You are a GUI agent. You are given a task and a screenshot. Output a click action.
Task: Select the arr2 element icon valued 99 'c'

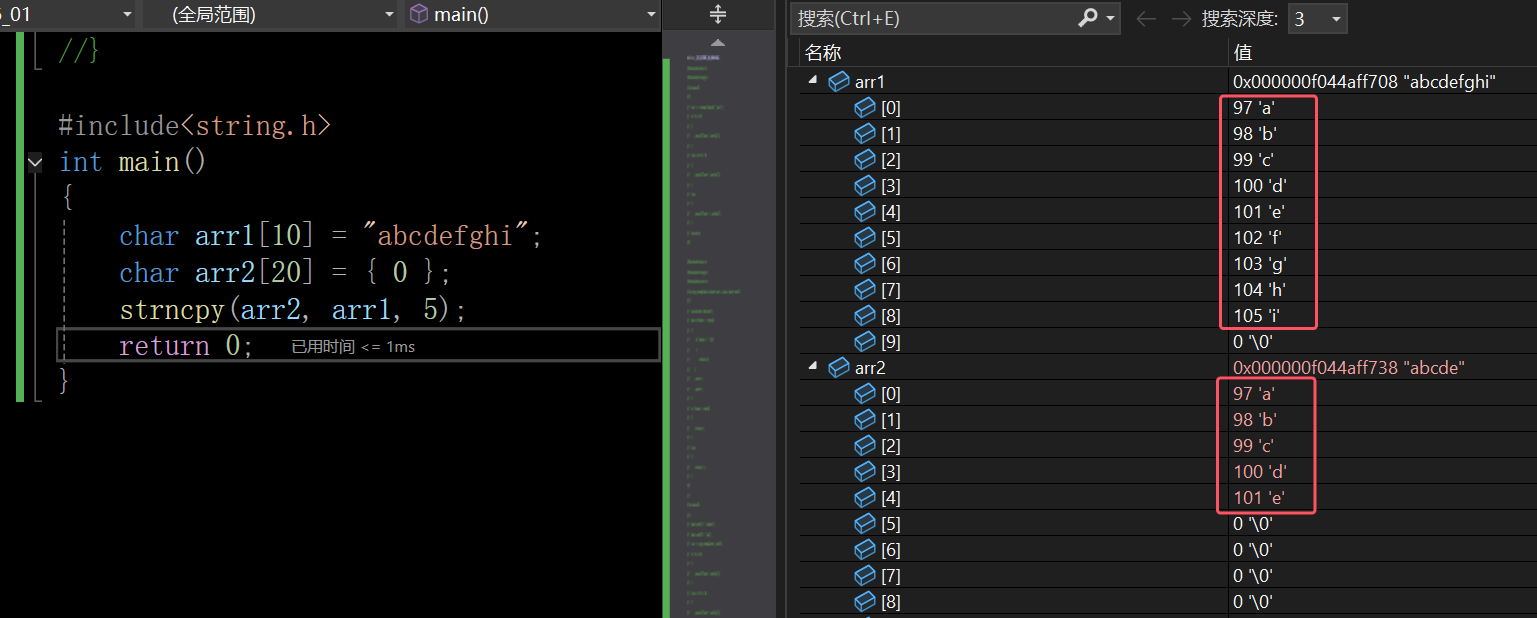tap(864, 446)
